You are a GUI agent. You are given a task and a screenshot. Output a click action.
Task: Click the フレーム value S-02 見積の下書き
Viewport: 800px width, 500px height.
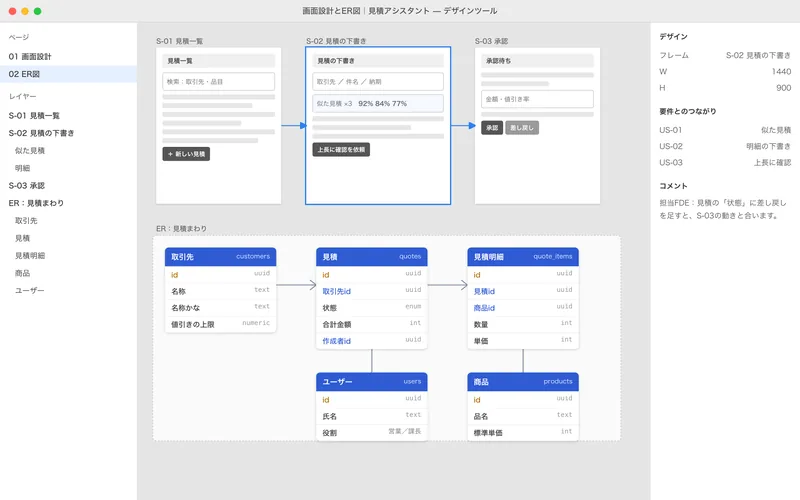point(758,55)
